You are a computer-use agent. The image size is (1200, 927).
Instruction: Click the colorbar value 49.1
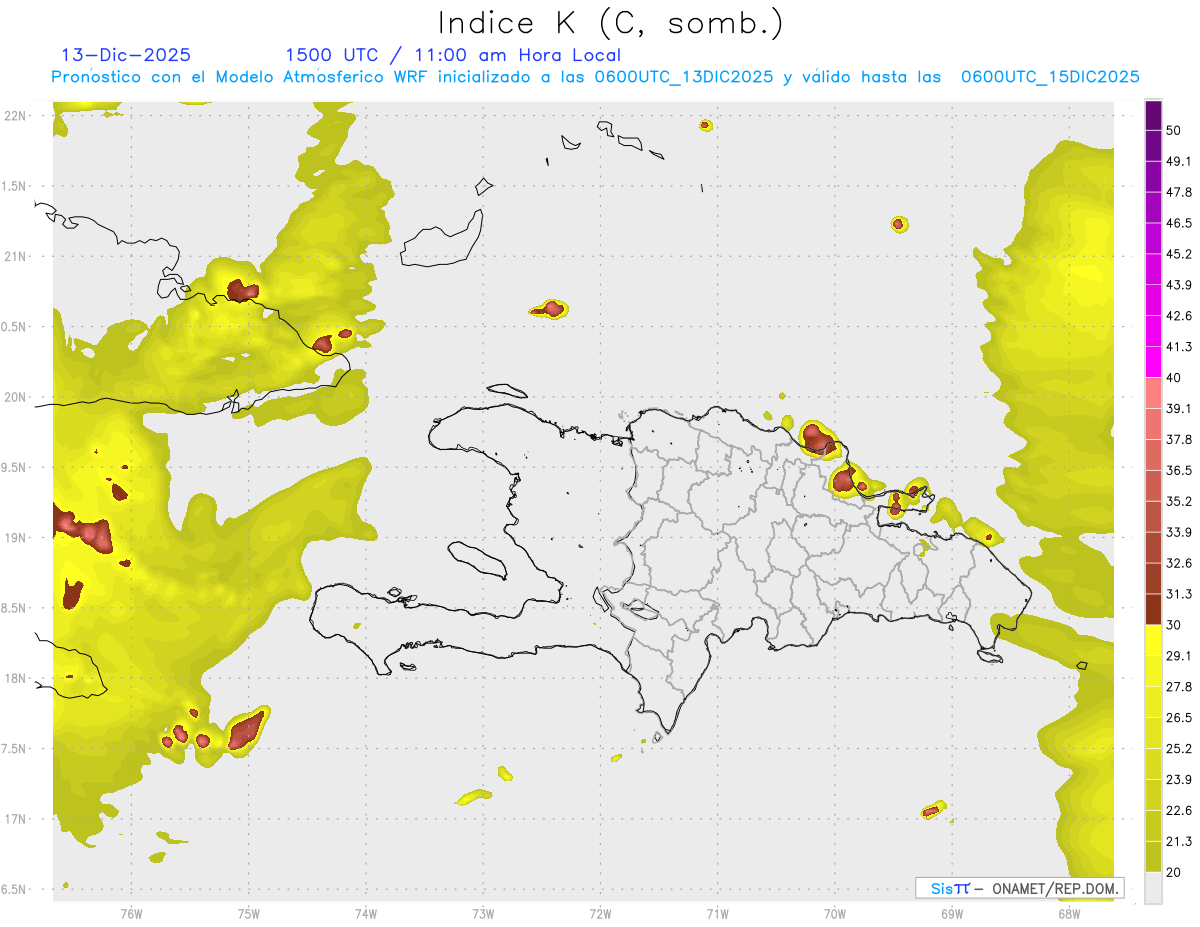1178,160
